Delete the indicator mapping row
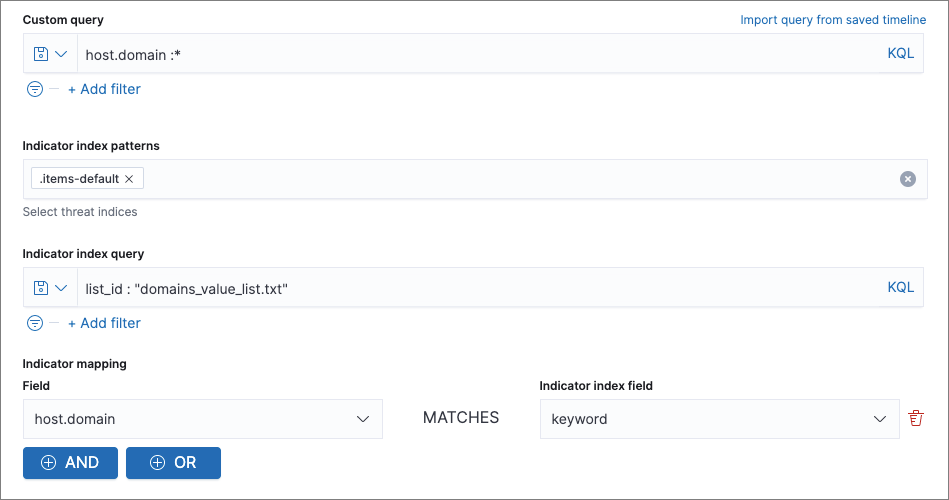This screenshot has height=500, width=949. click(x=915, y=419)
